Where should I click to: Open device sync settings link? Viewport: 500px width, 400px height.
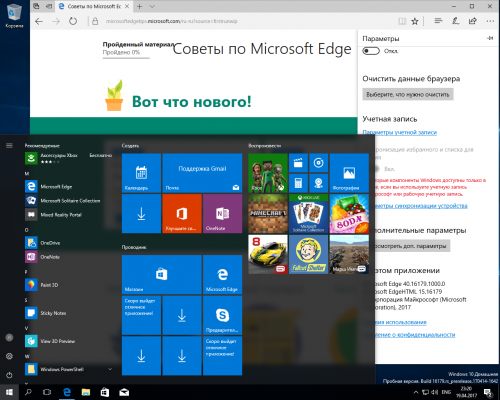(421, 206)
